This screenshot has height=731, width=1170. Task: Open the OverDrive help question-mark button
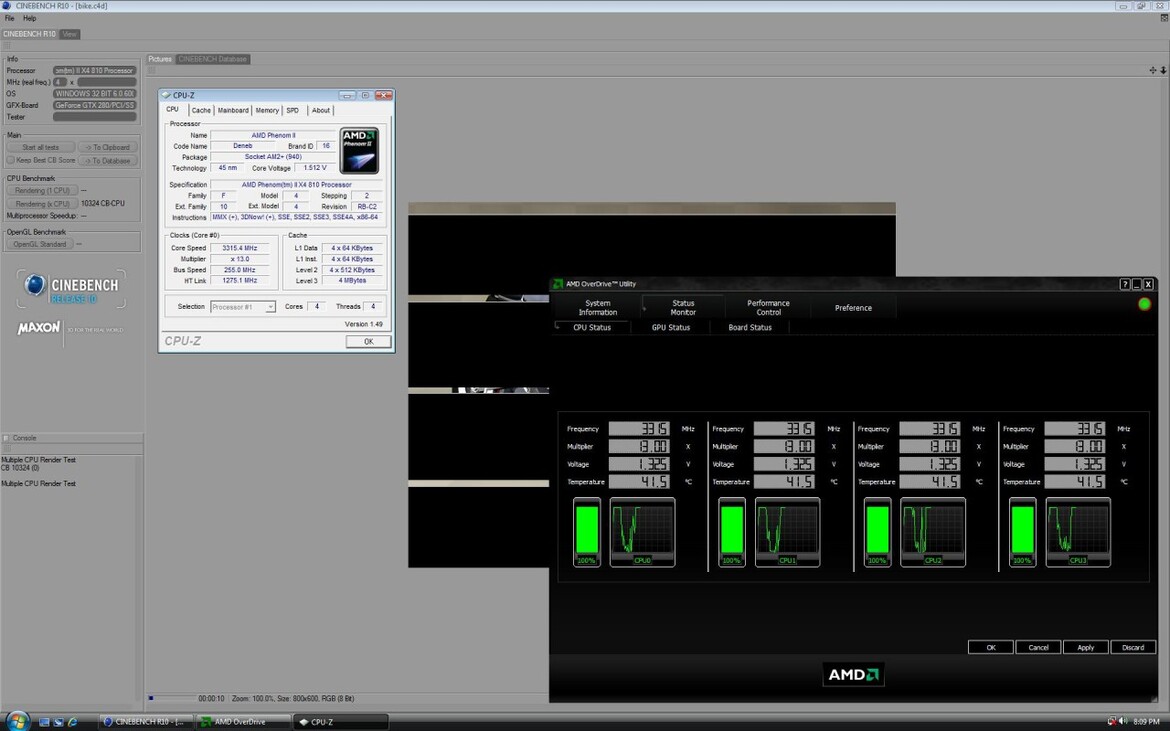(1124, 284)
